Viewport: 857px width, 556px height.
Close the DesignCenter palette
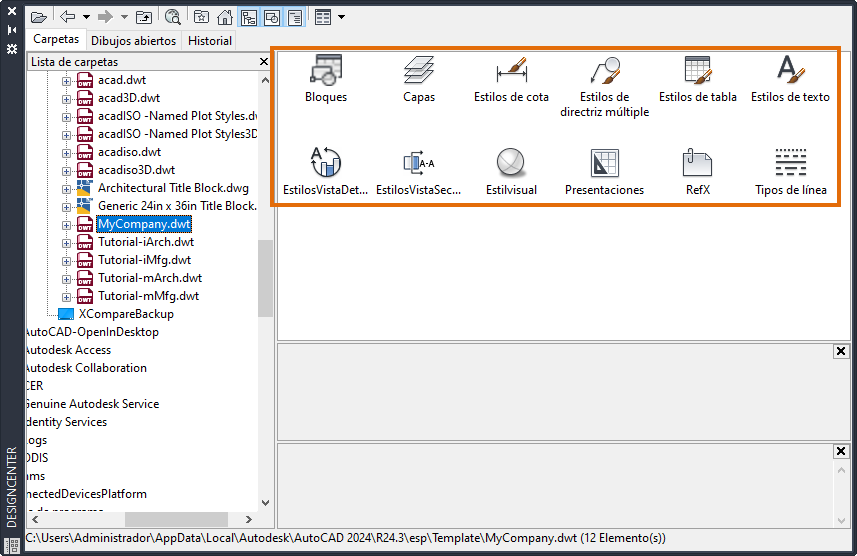[x=11, y=11]
